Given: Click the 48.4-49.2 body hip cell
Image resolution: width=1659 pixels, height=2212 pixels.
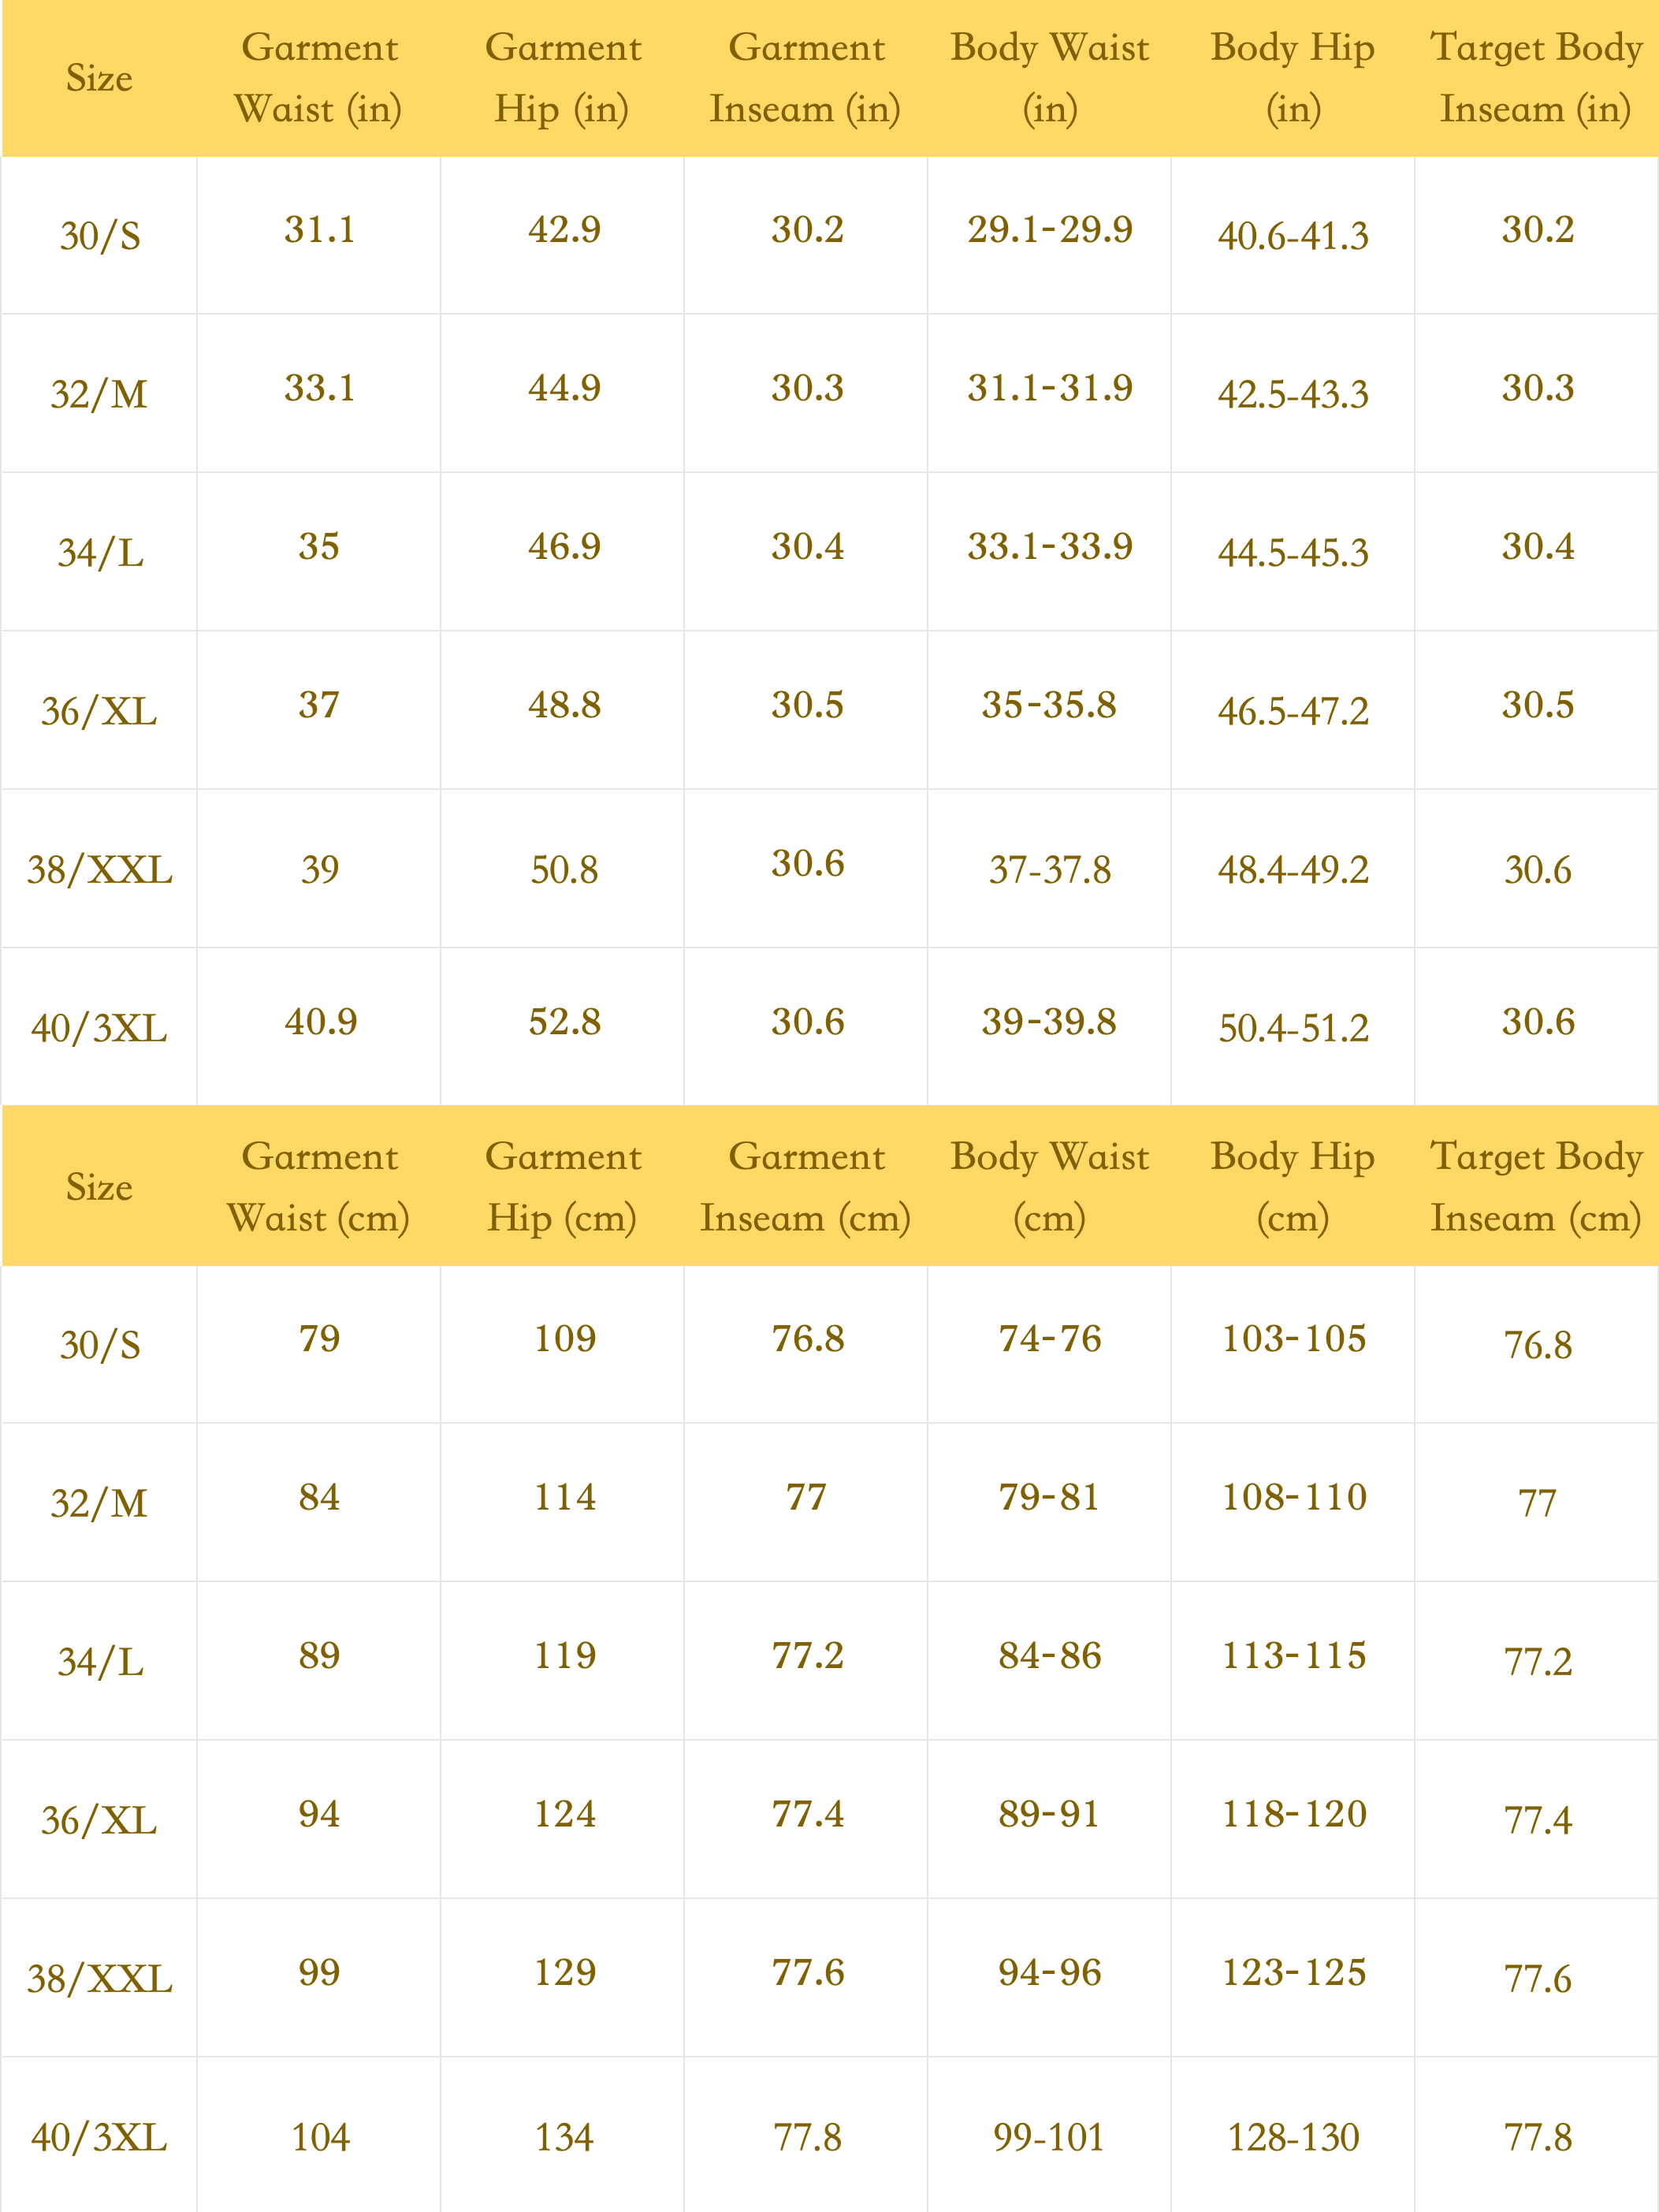Looking at the screenshot, I should (1292, 870).
